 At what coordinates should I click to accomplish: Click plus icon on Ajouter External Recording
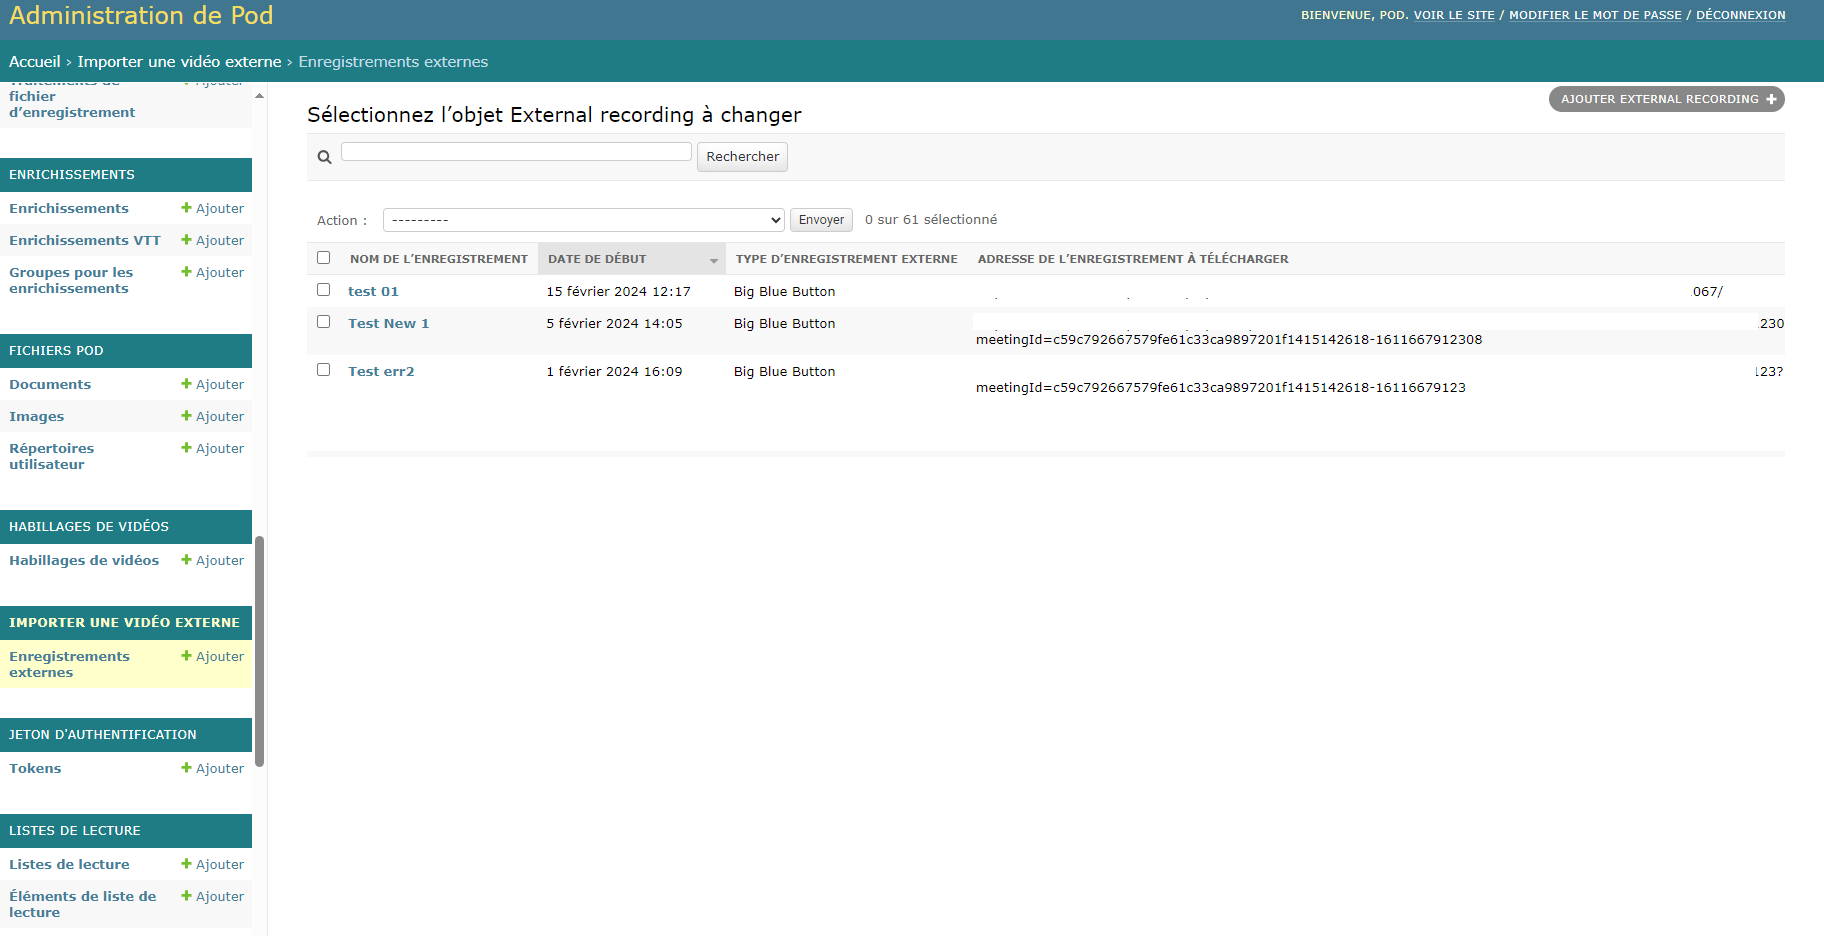pyautogui.click(x=1771, y=99)
